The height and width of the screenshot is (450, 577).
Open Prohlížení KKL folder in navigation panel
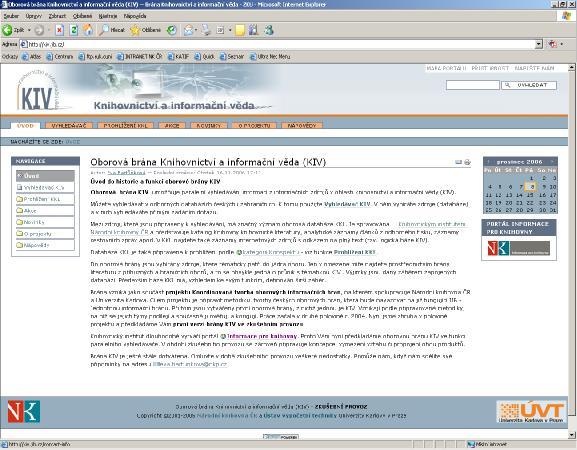pyautogui.click(x=45, y=199)
